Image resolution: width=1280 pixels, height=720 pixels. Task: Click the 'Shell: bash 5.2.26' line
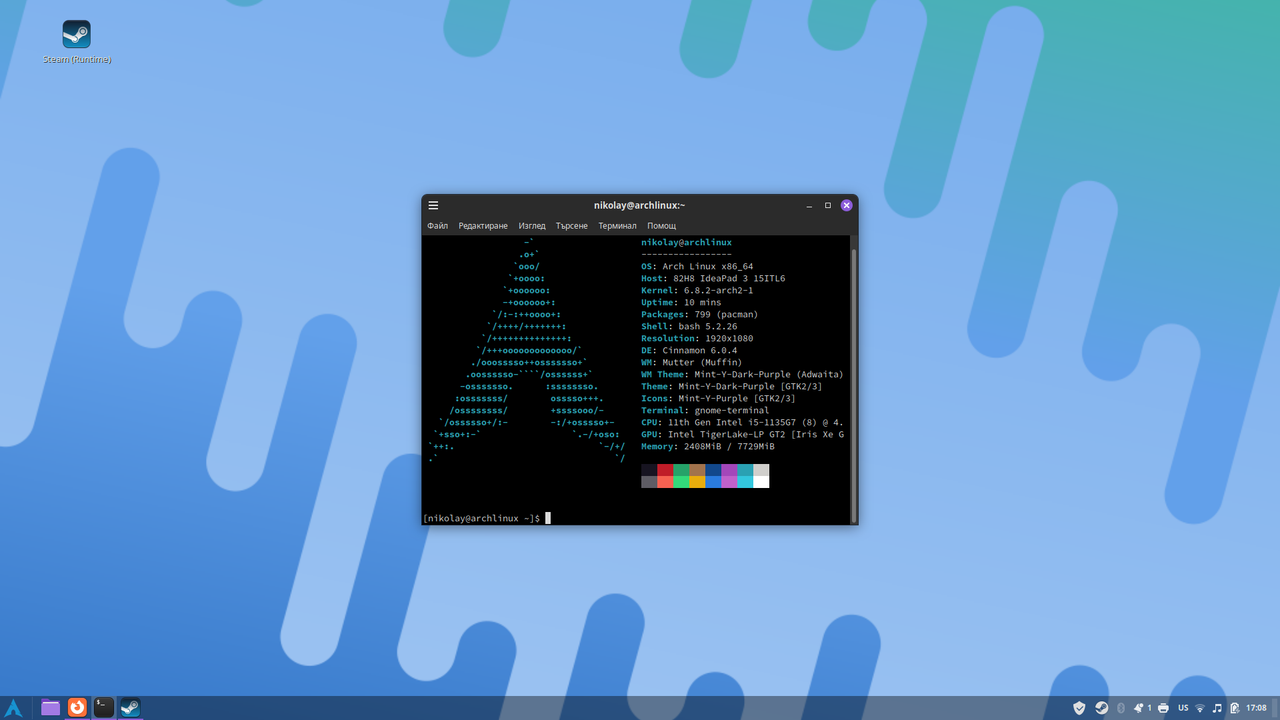pyautogui.click(x=689, y=326)
